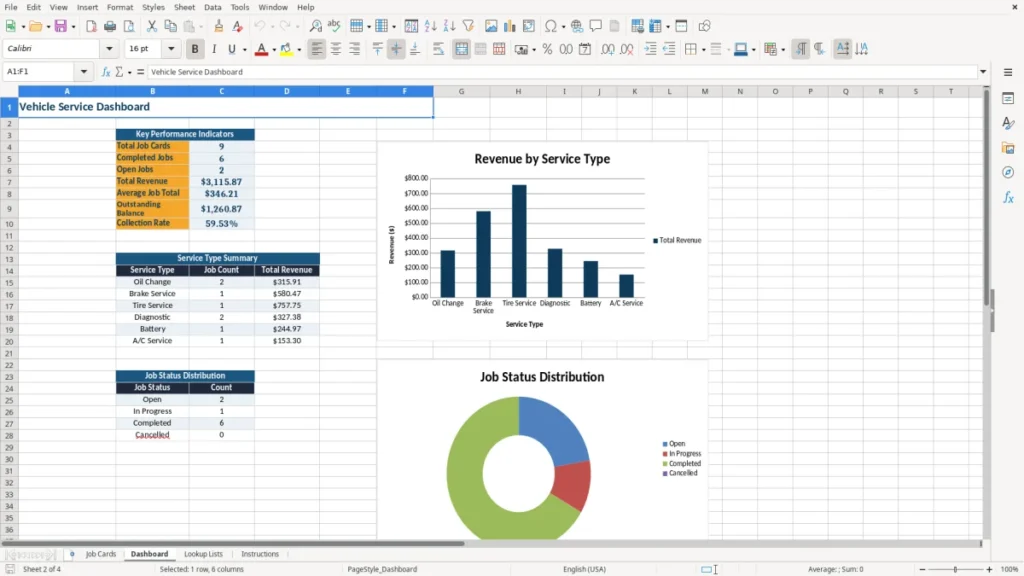The height and width of the screenshot is (576, 1024).
Task: Format selection as Percent
Action: [x=547, y=49]
